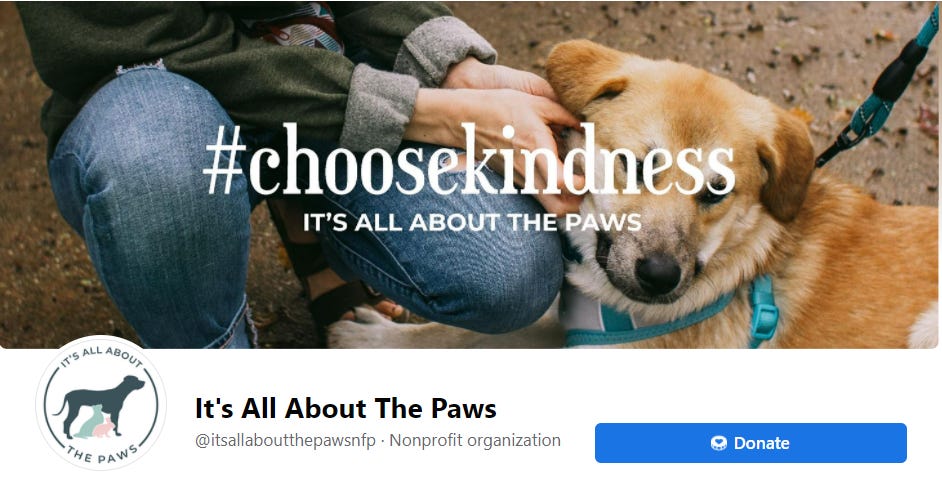The image size is (942, 486).
Task: Click the curved 'IT'S ALL ABOUT' logo text
Action: [x=100, y=355]
